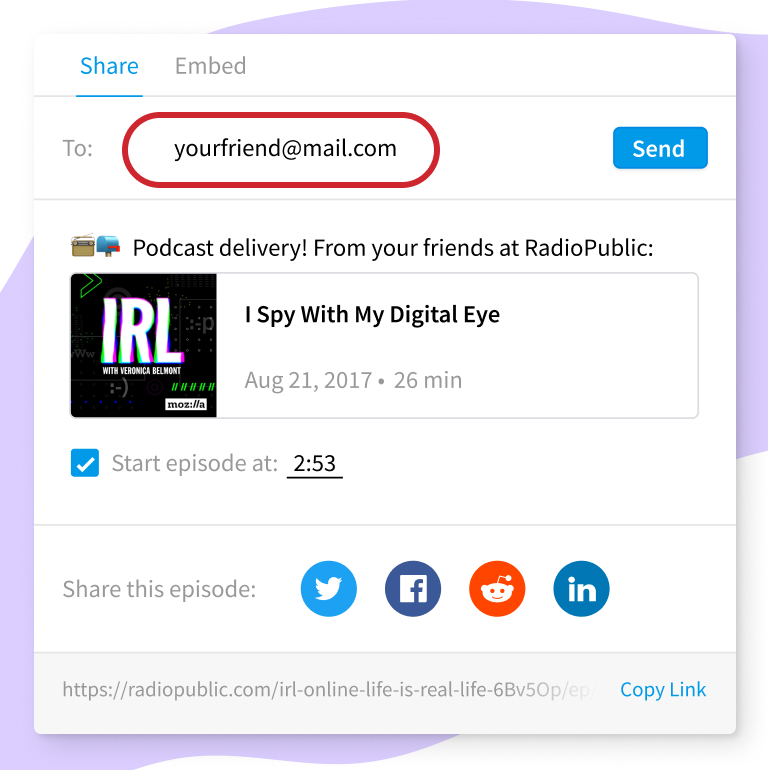Click the radio emoji icon
The width and height of the screenshot is (768, 770).
[x=83, y=245]
